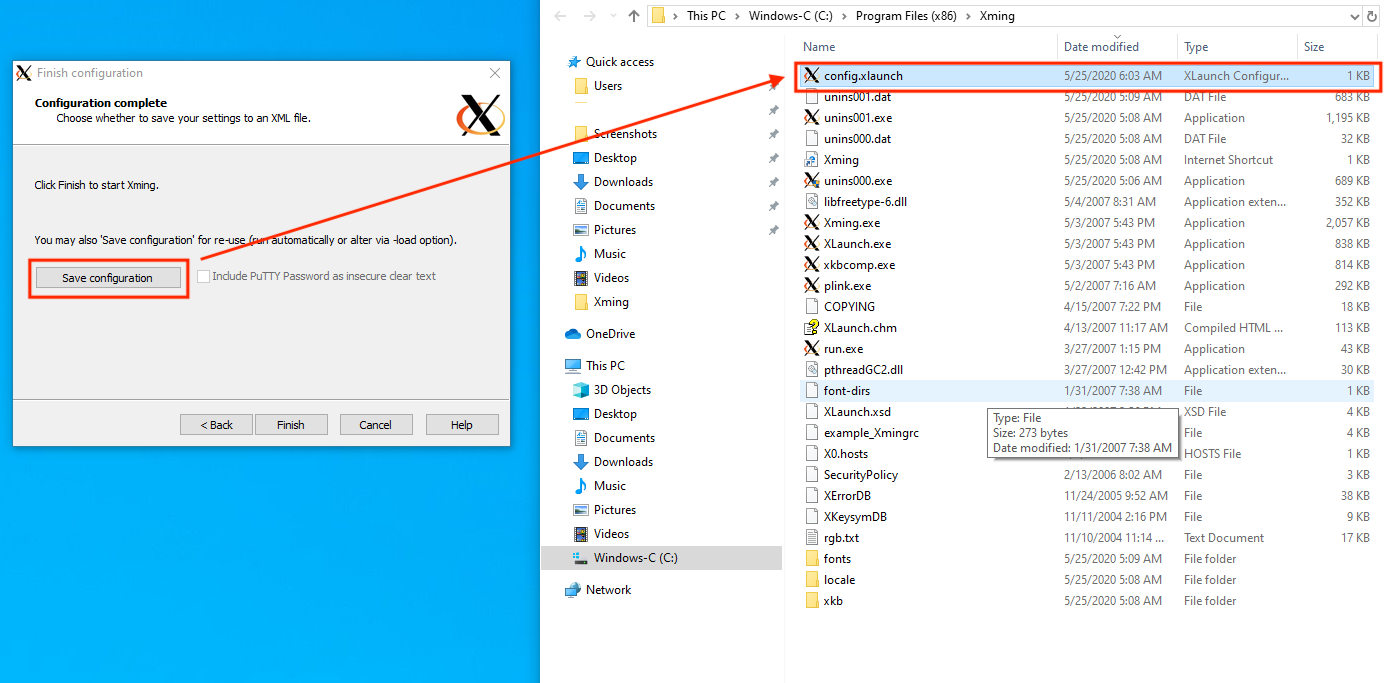1390x683 pixels.
Task: Click the Help button in dialog
Action: click(x=461, y=425)
